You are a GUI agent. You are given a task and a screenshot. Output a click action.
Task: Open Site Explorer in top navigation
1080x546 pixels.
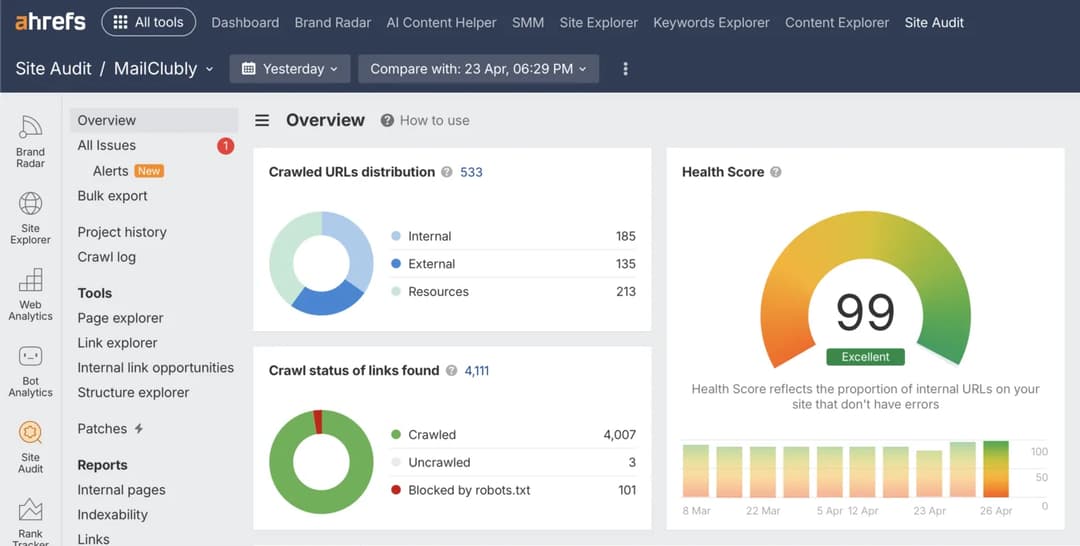coord(599,23)
